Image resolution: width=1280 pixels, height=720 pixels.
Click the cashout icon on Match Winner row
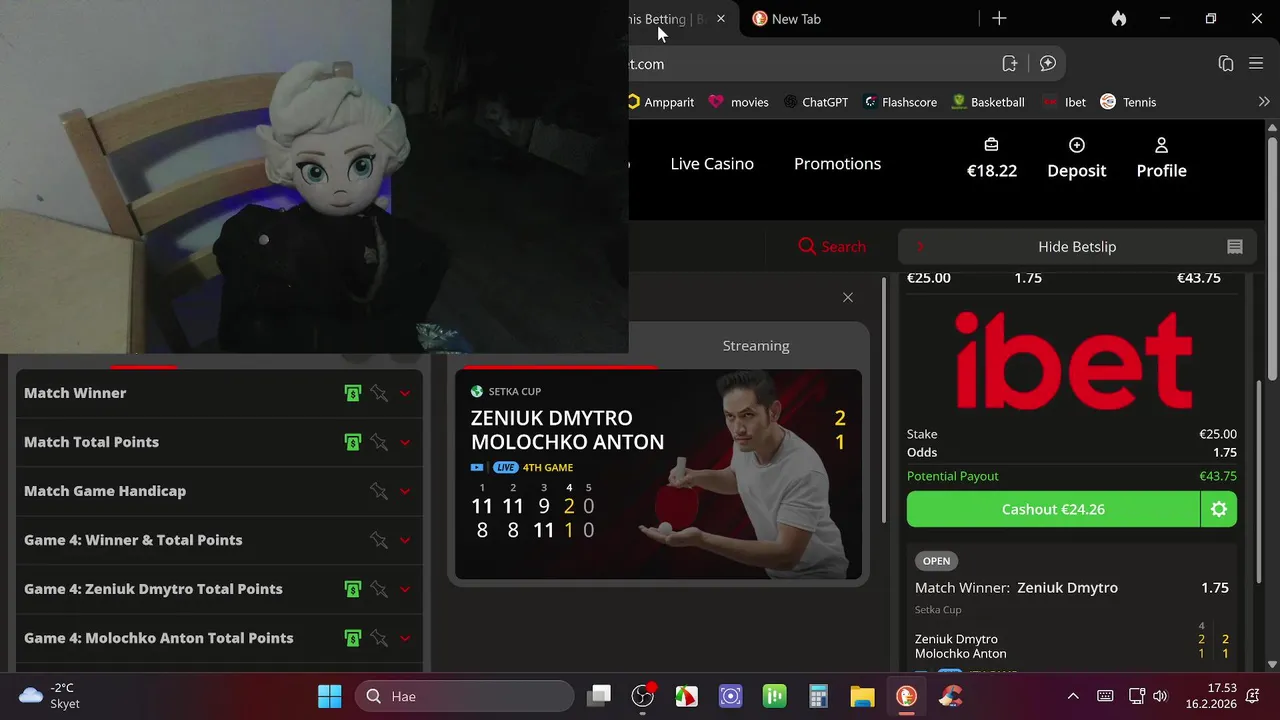[352, 393]
